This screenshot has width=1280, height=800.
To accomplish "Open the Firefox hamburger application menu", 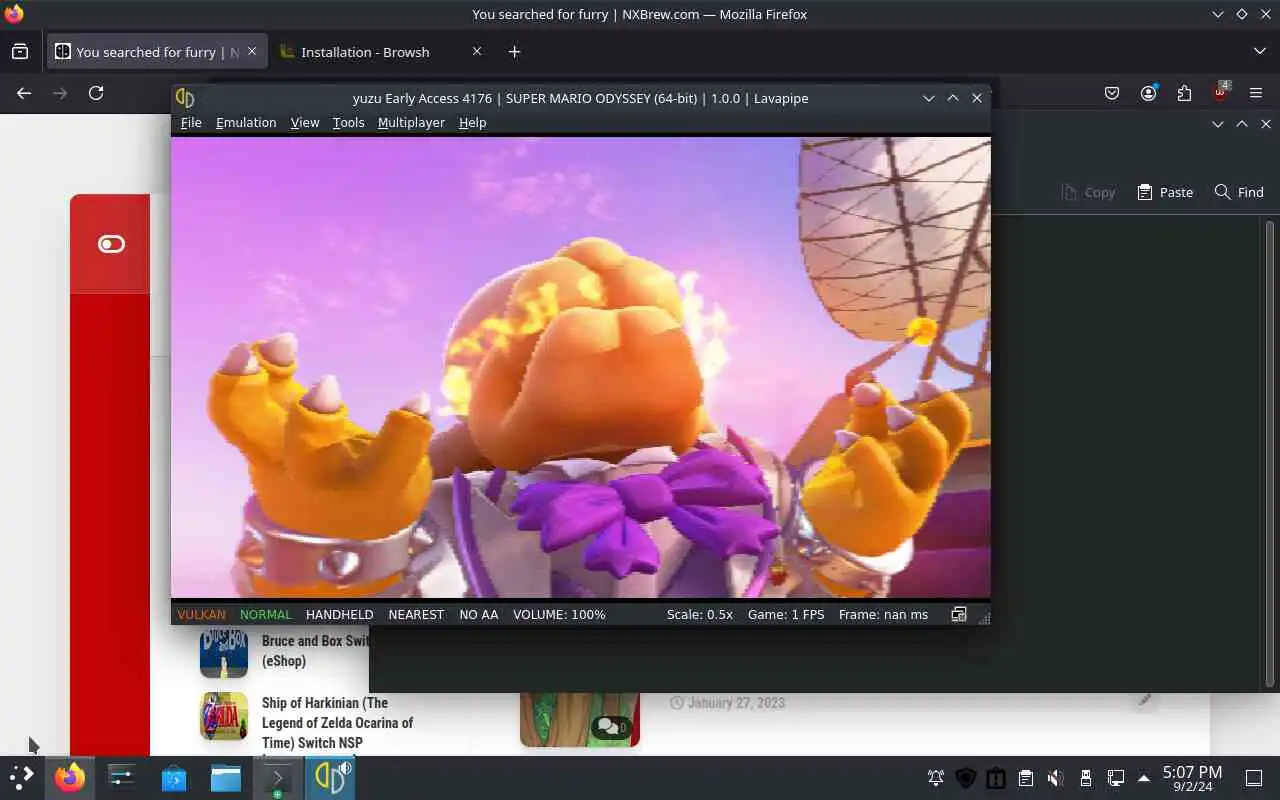I will 1256,93.
